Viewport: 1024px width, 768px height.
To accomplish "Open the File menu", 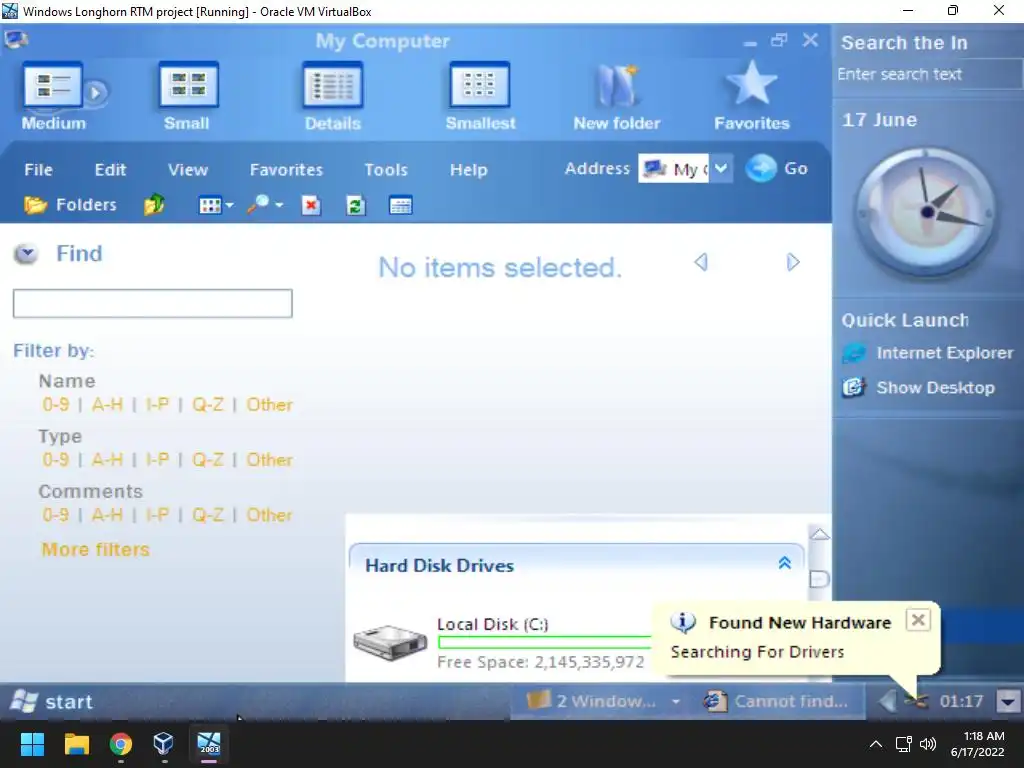I will tap(39, 170).
